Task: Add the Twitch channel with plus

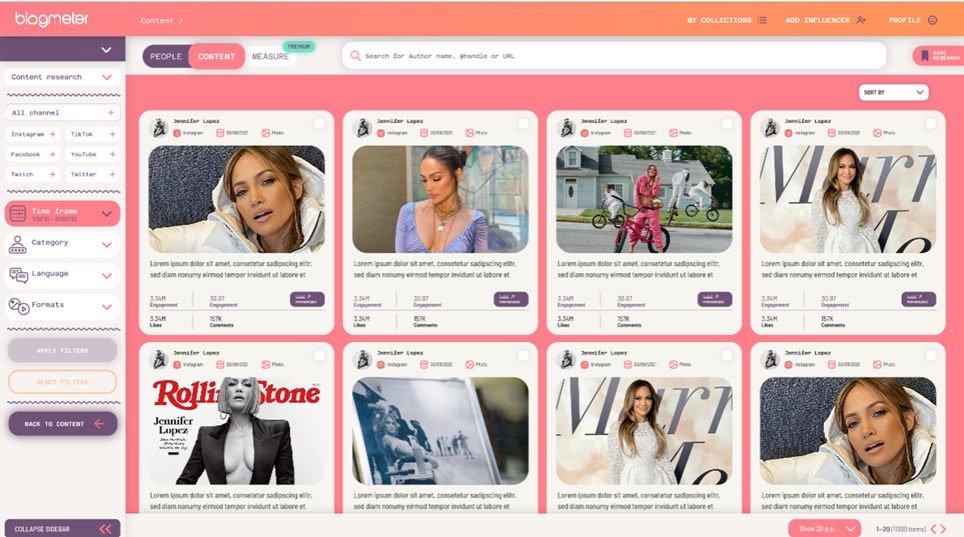Action: (x=52, y=175)
